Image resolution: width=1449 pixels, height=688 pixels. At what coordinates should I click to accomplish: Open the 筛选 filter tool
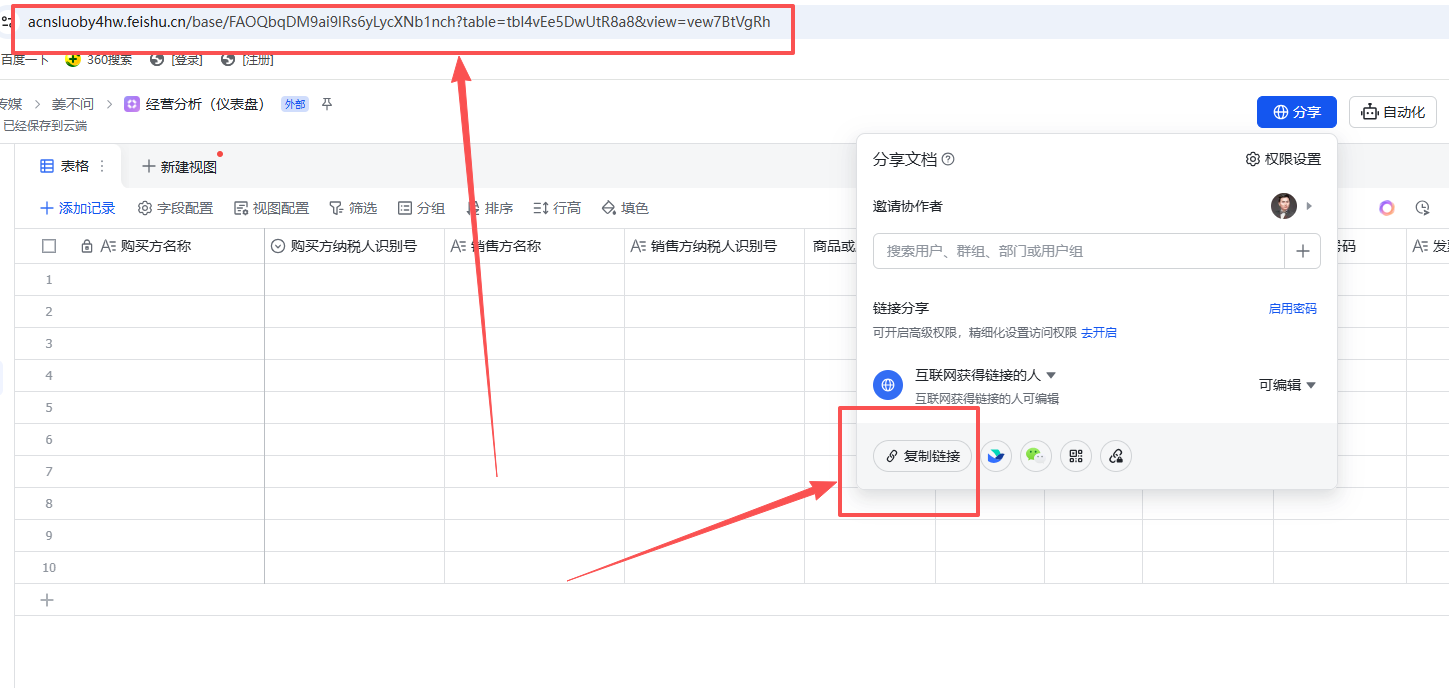pos(353,208)
